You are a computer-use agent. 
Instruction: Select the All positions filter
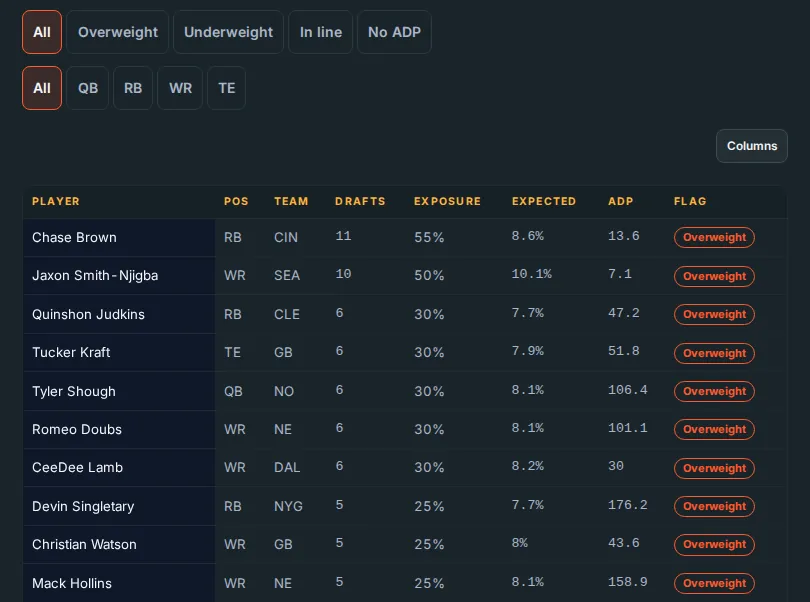pyautogui.click(x=42, y=88)
